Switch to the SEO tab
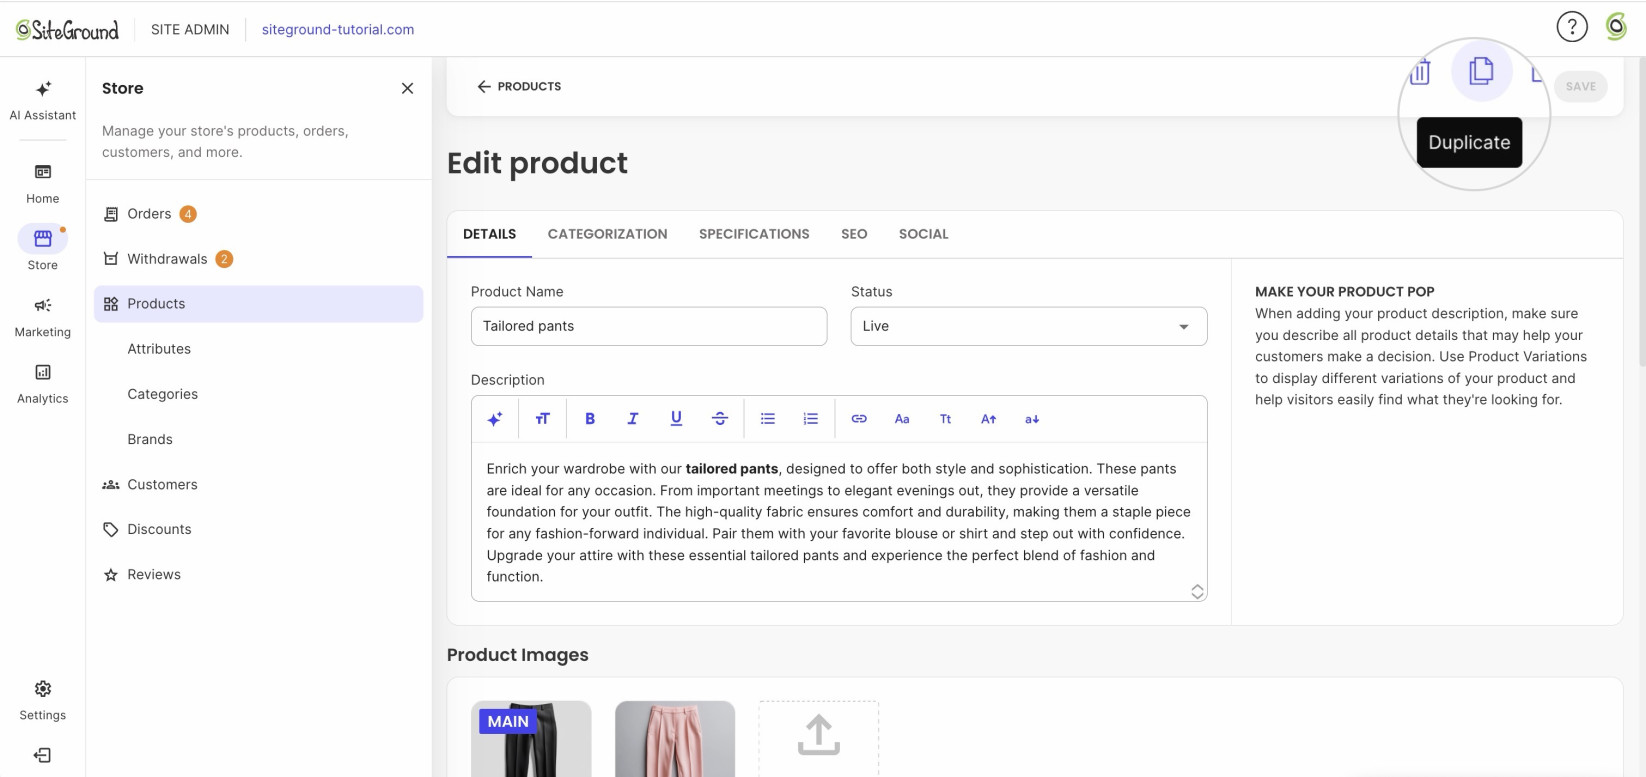1646x777 pixels. point(854,234)
